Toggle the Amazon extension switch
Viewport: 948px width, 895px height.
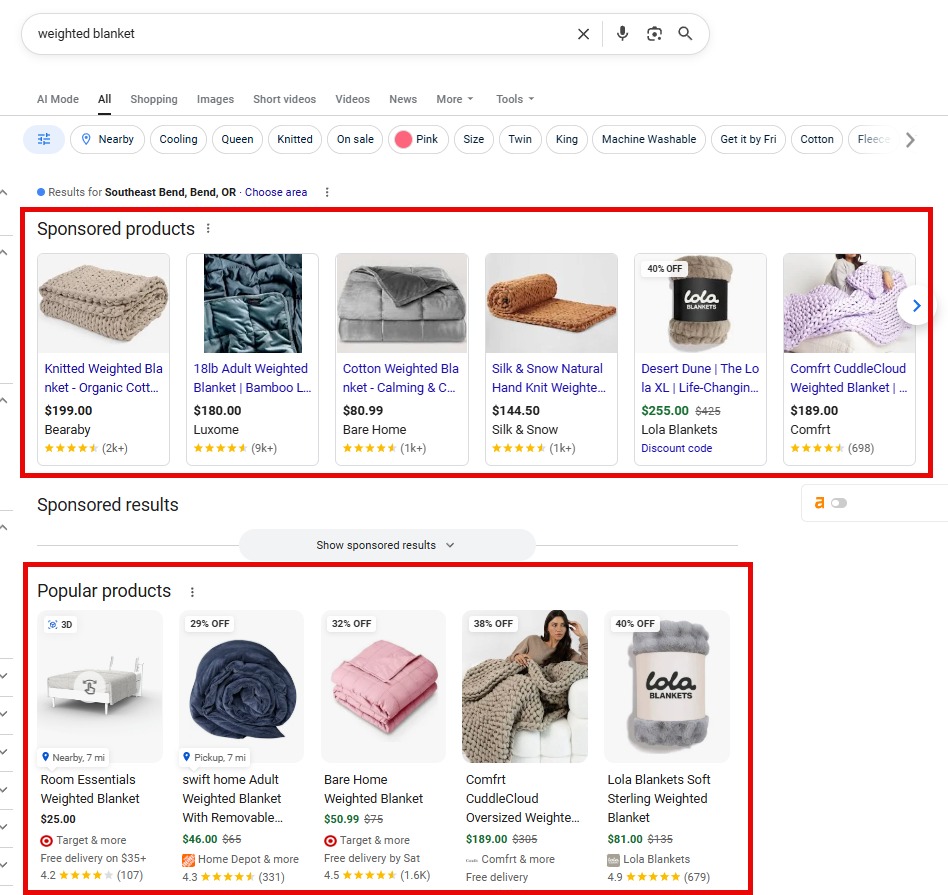pyautogui.click(x=838, y=503)
